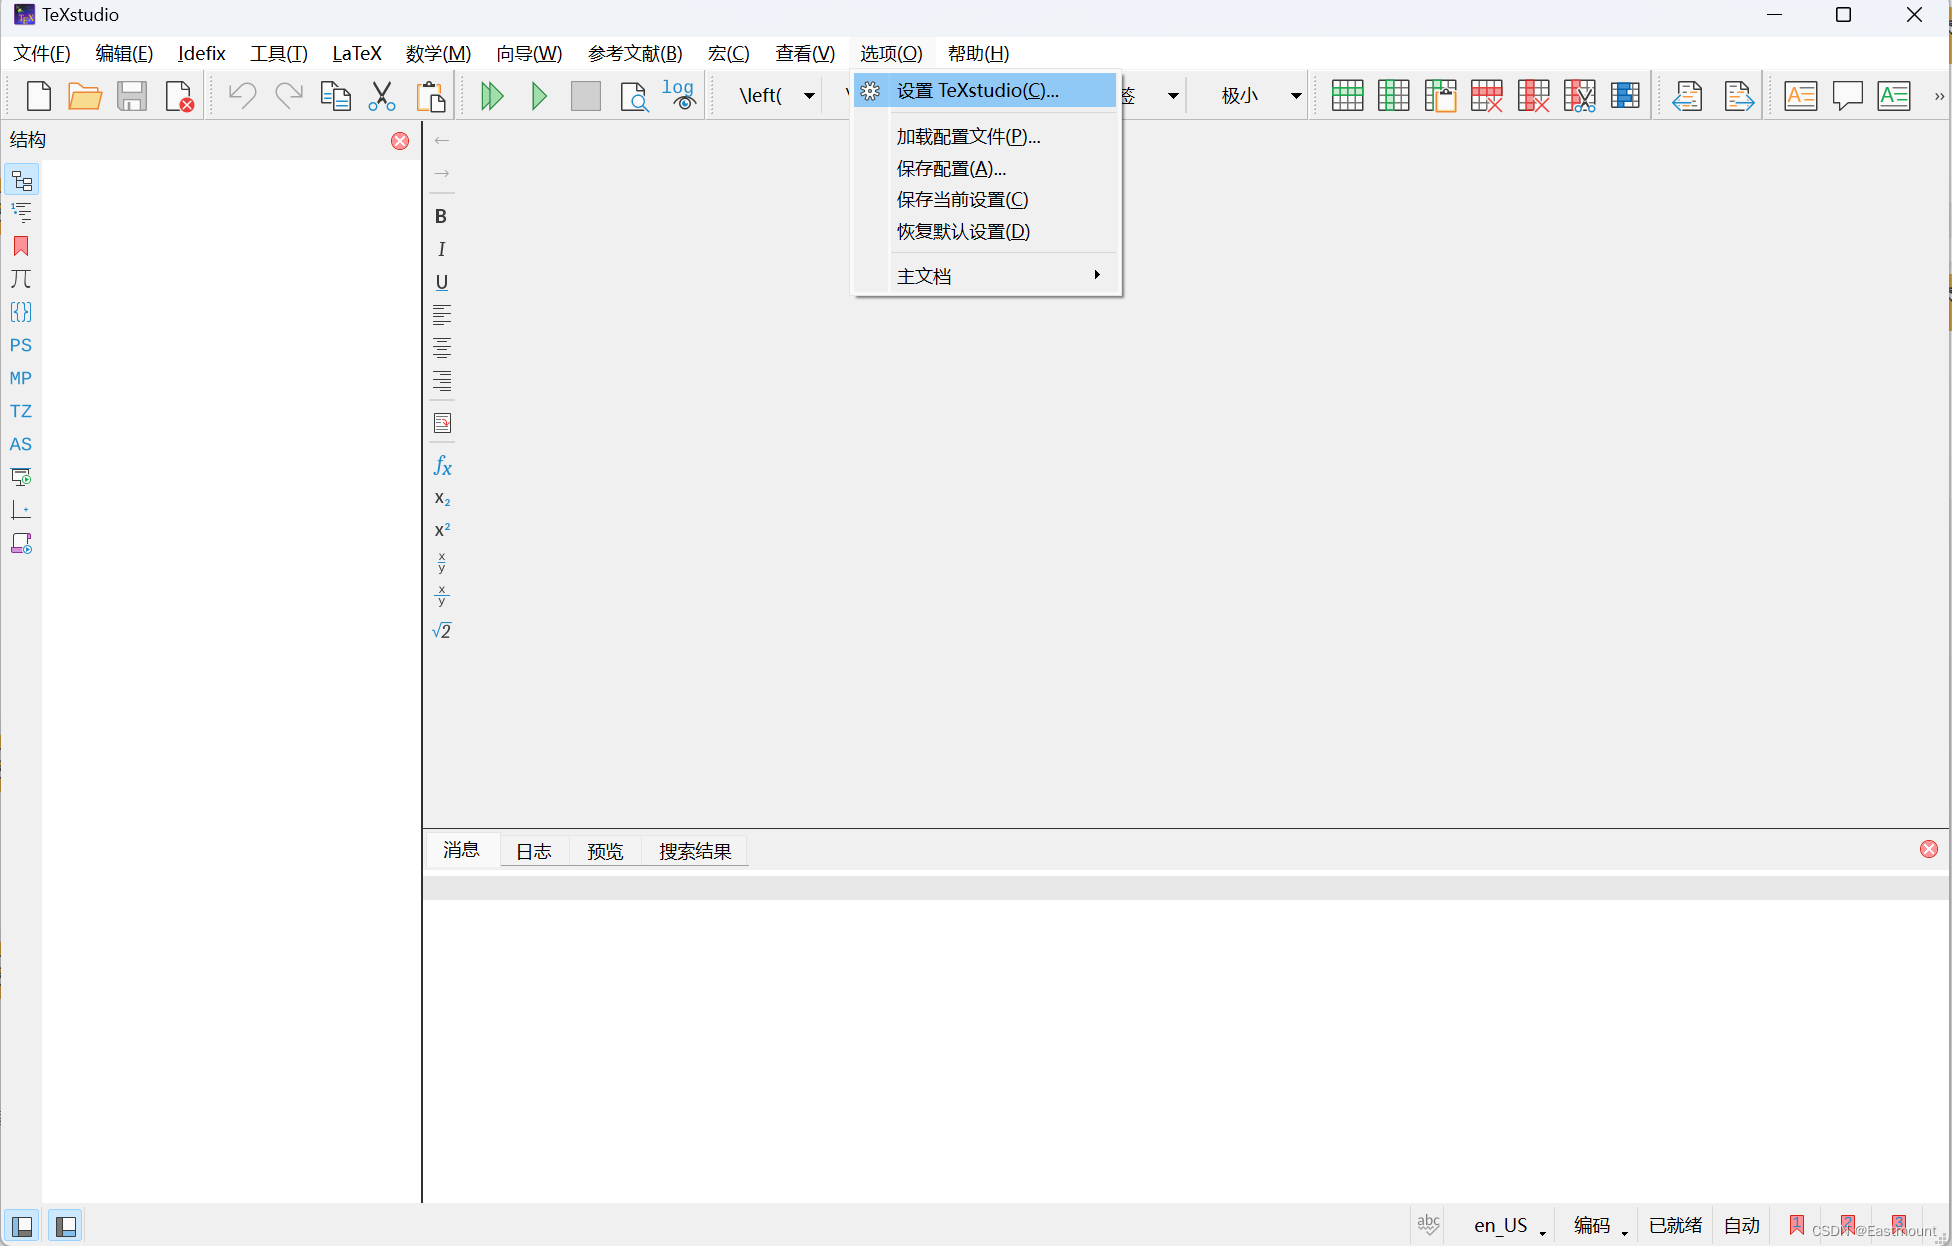Open the brackets symbol panel in the sidebar
Image resolution: width=1952 pixels, height=1246 pixels.
pos(21,312)
